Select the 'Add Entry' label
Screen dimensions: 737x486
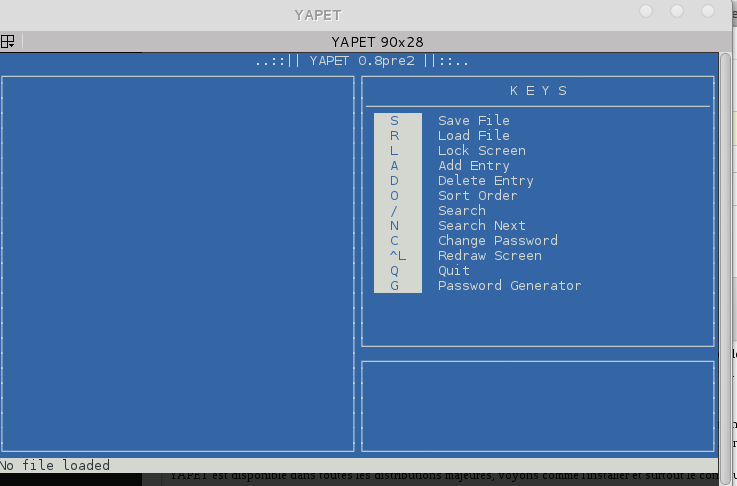(474, 166)
